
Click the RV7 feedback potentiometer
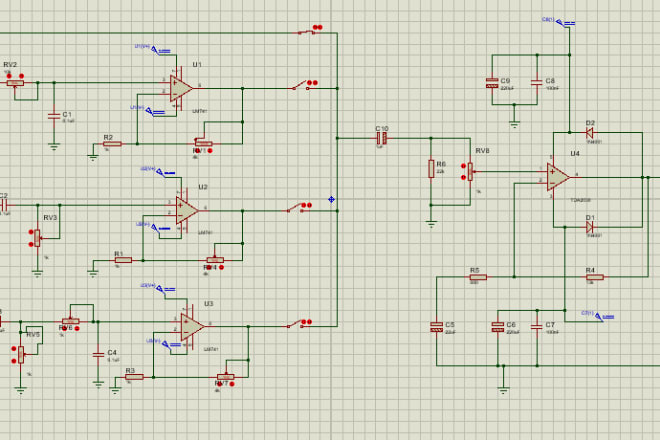tap(226, 376)
